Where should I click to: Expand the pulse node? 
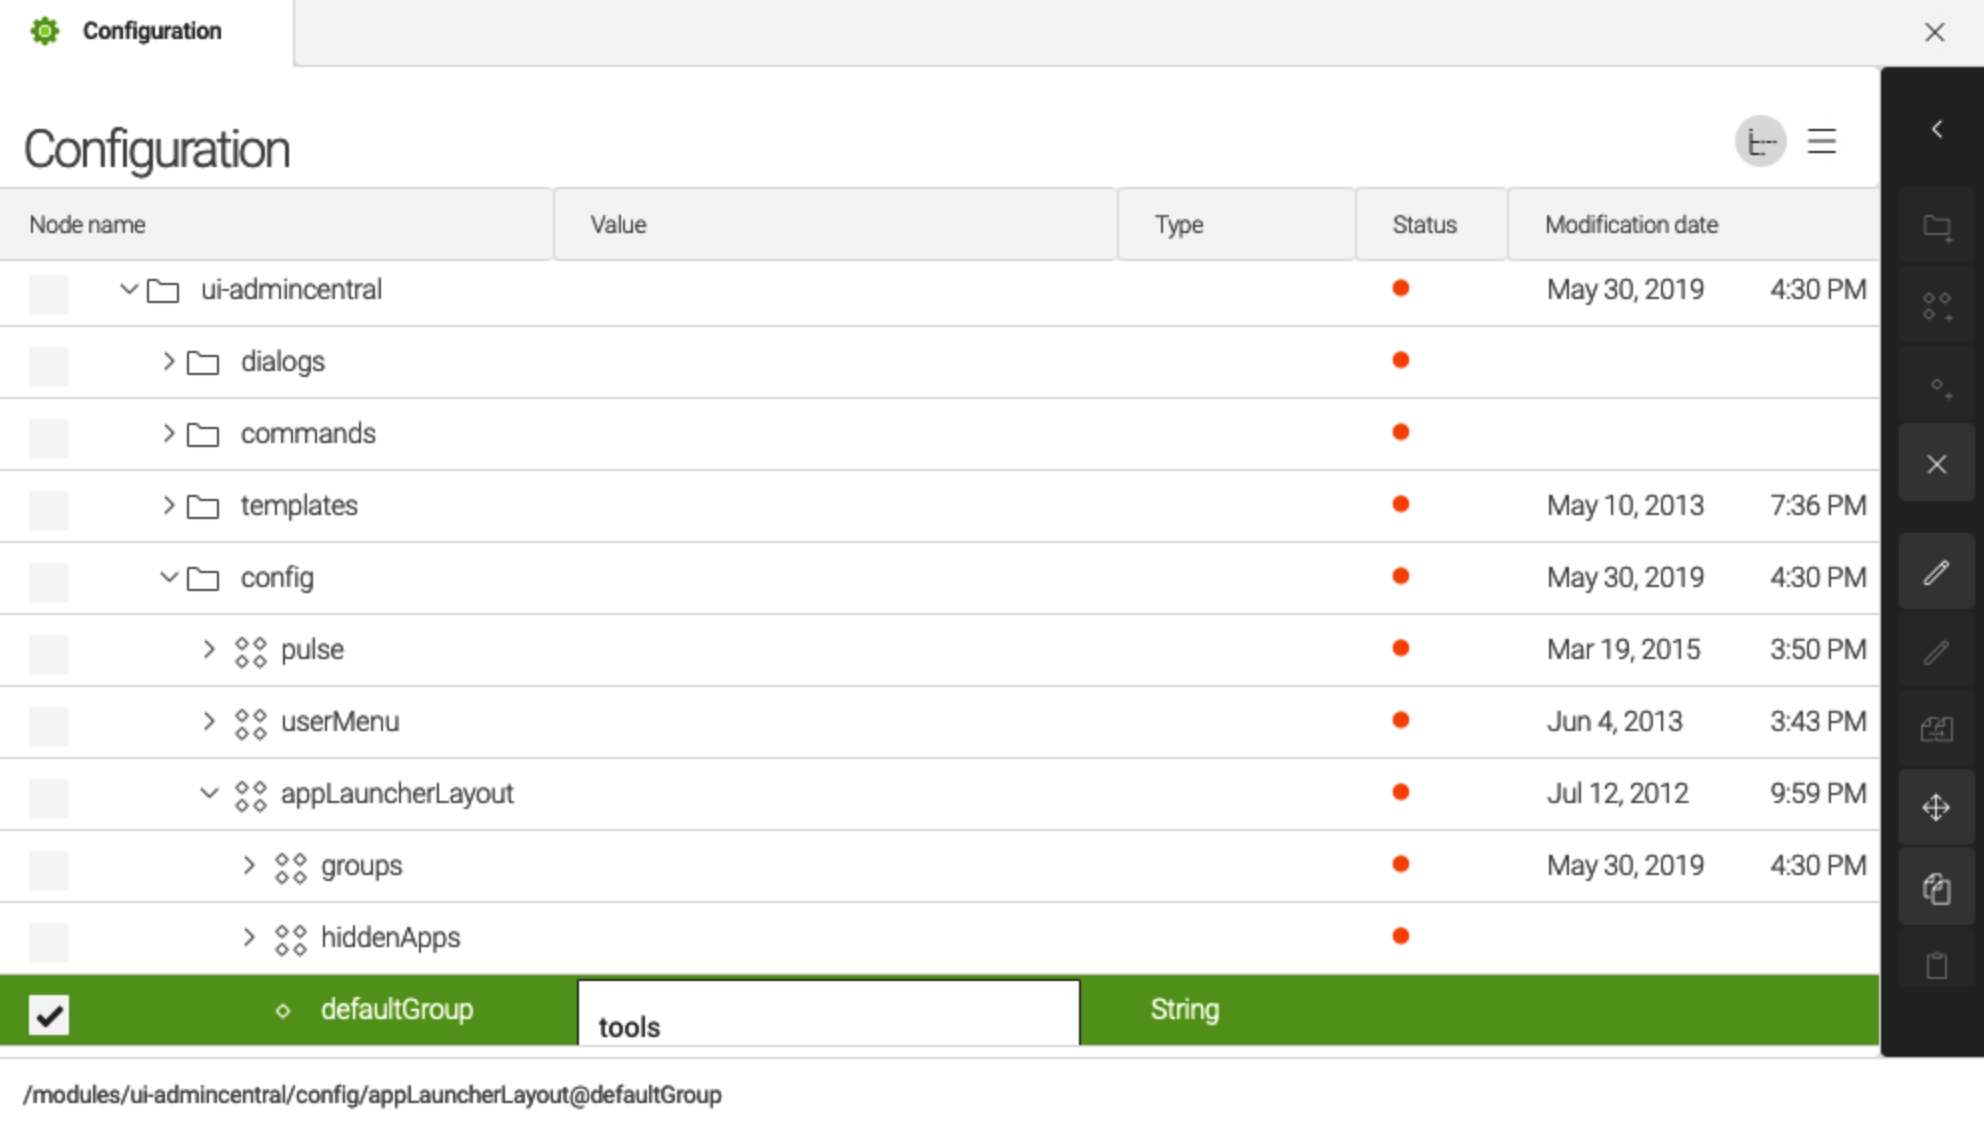coord(209,649)
